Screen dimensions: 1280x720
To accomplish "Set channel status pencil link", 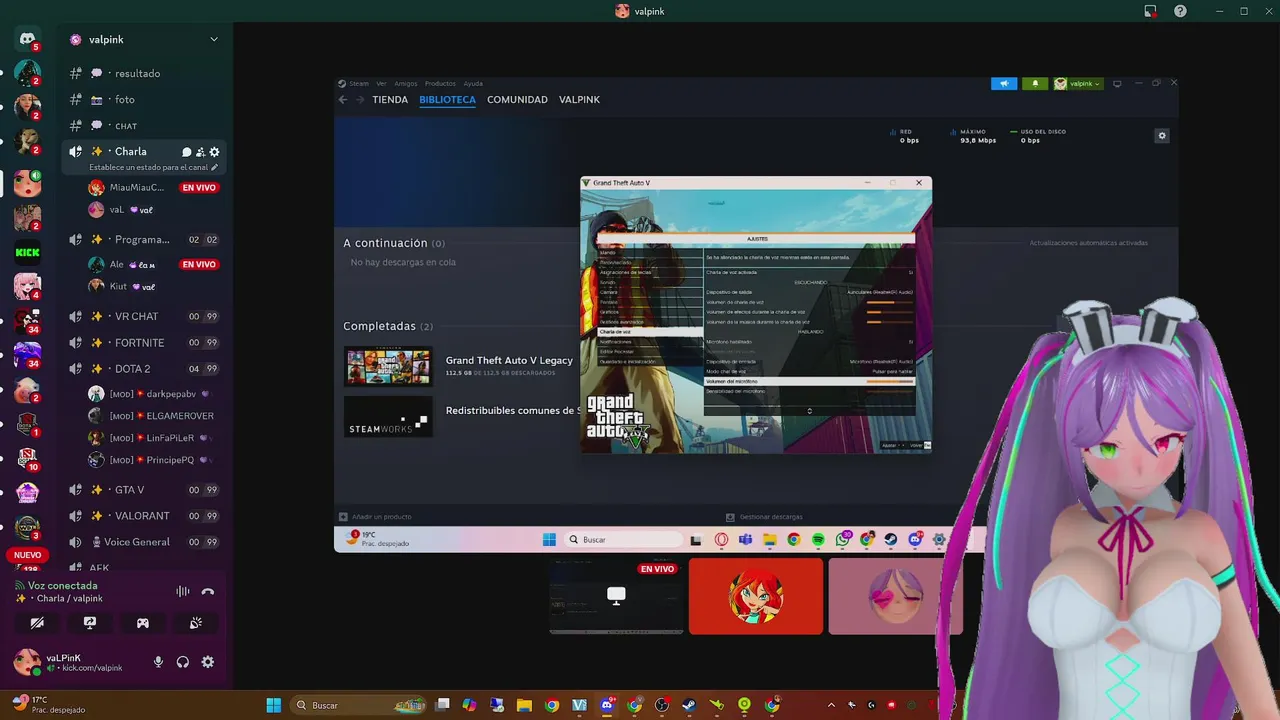I will coord(154,167).
